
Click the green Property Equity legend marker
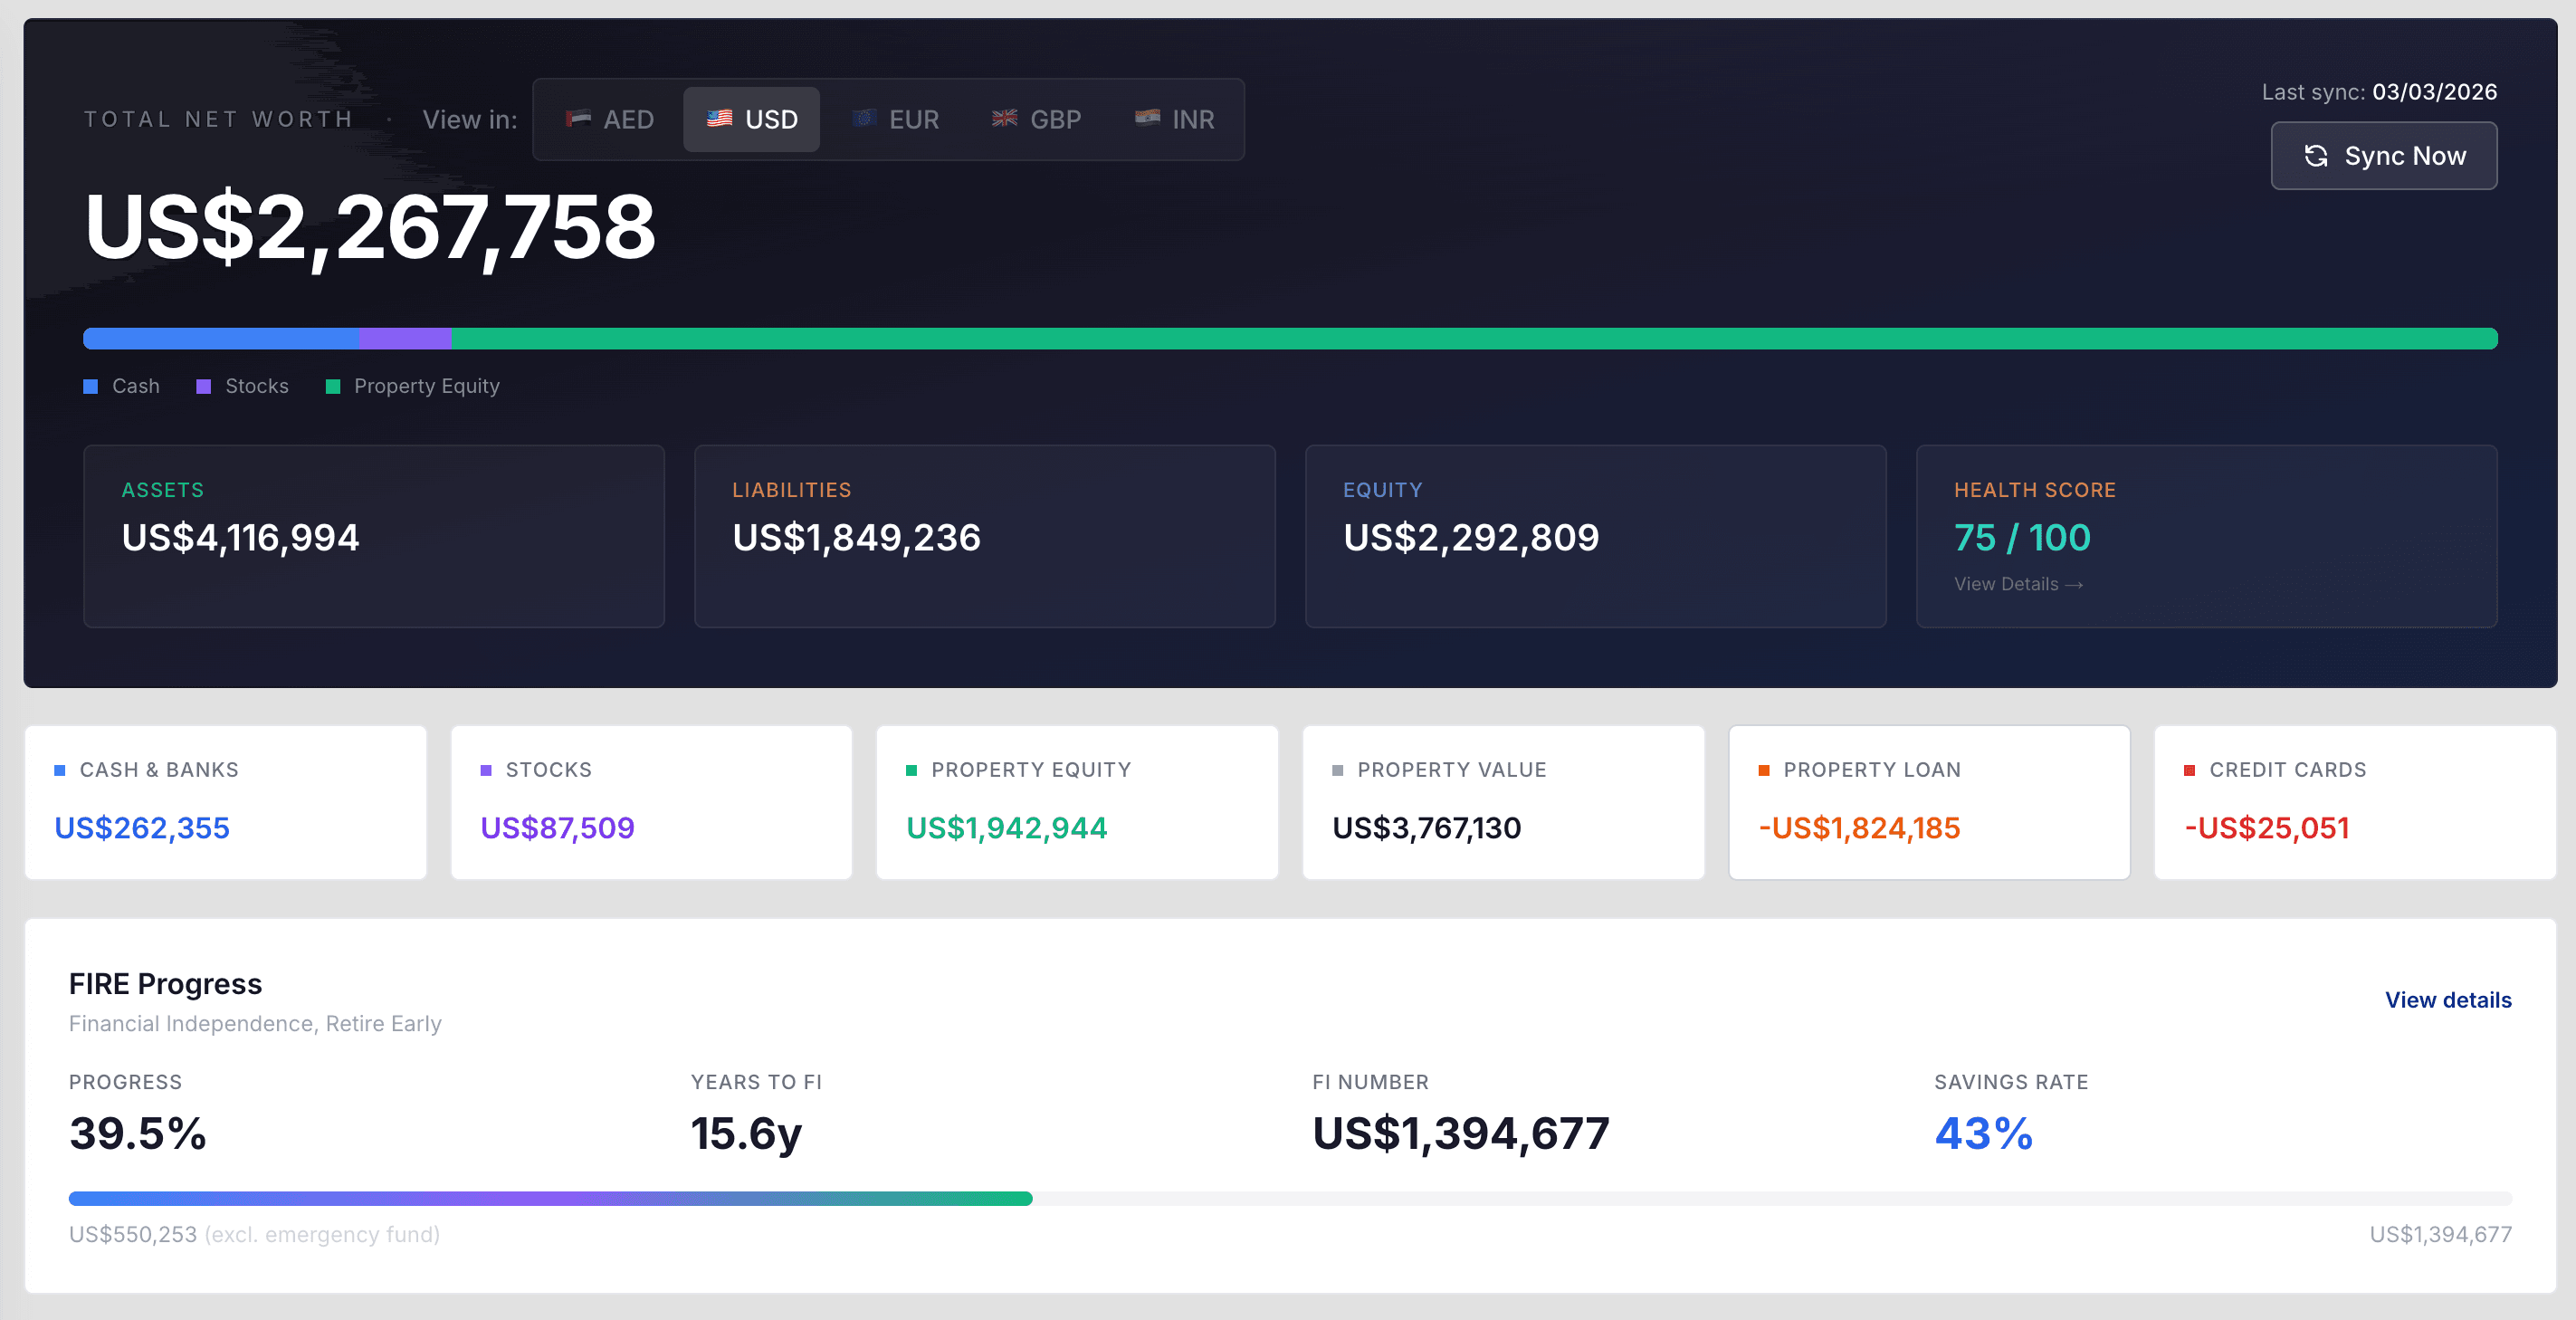(x=333, y=387)
